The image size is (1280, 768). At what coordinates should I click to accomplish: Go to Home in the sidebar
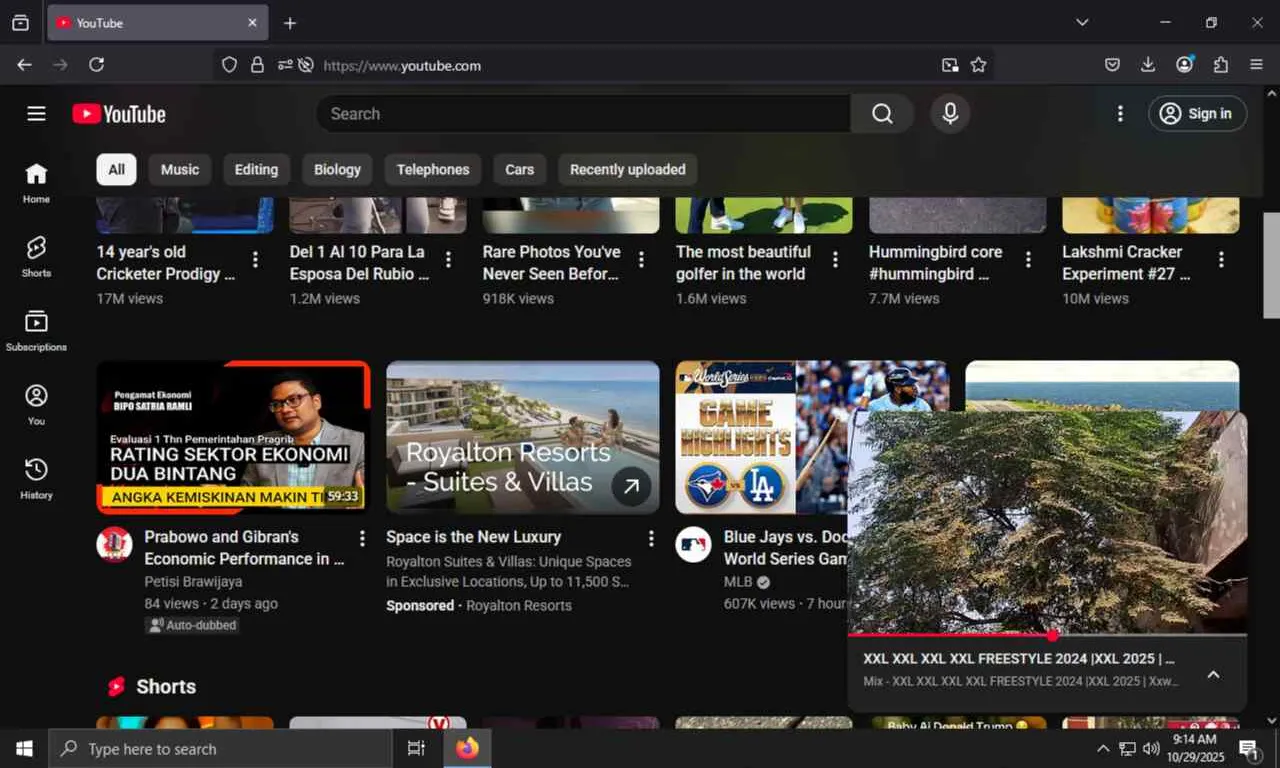(36, 183)
